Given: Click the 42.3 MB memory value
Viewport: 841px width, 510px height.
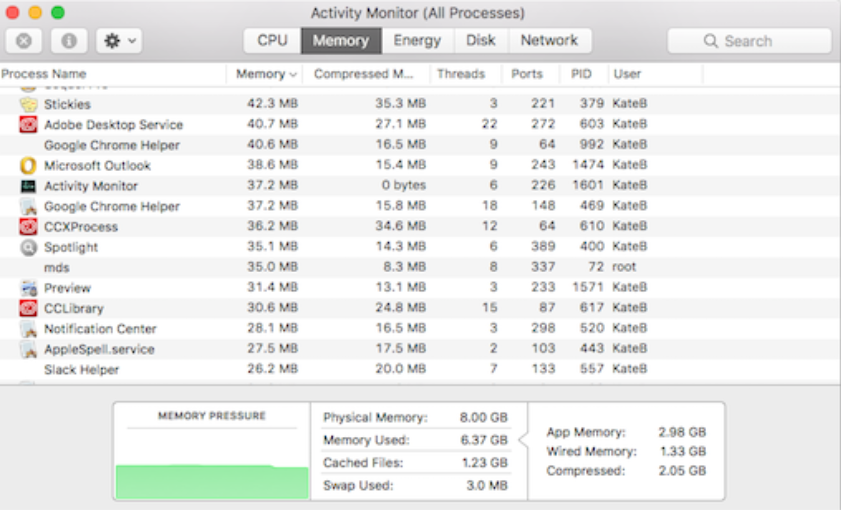Looking at the screenshot, I should click(272, 103).
